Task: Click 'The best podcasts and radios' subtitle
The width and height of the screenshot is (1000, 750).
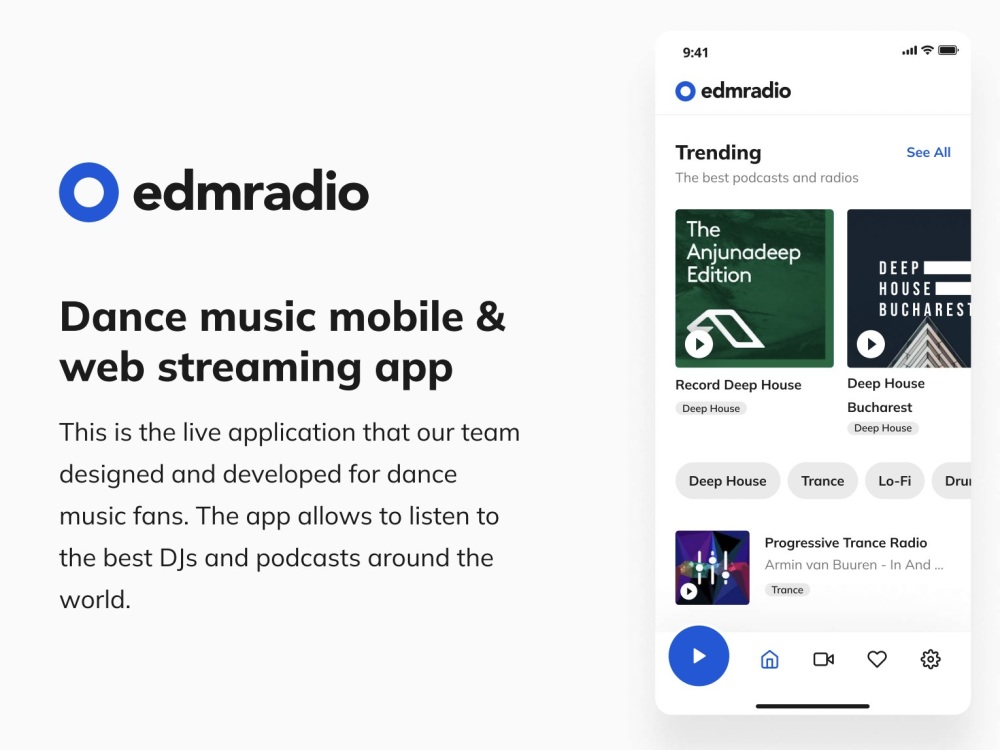Action: click(x=767, y=178)
